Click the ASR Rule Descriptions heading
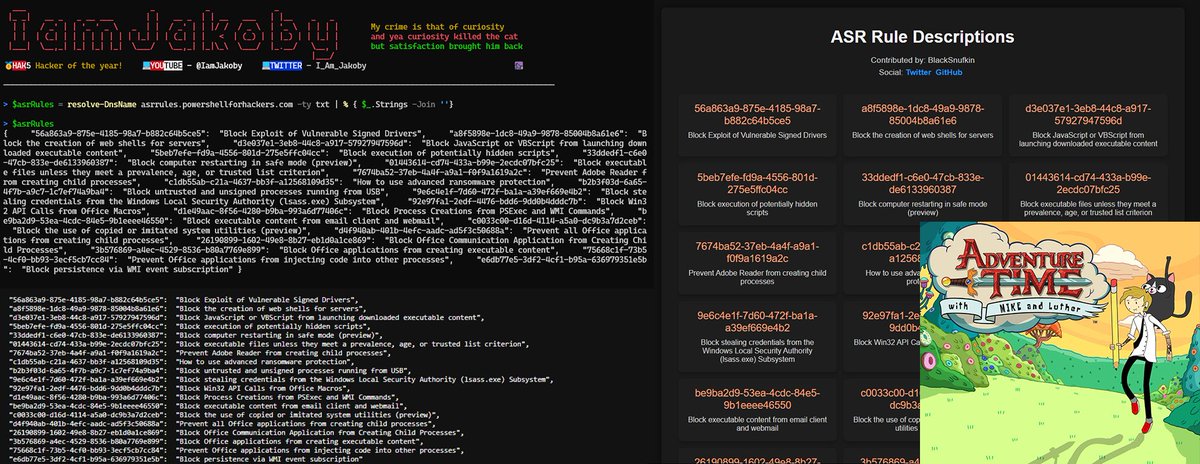The height and width of the screenshot is (464, 1200). pos(924,37)
